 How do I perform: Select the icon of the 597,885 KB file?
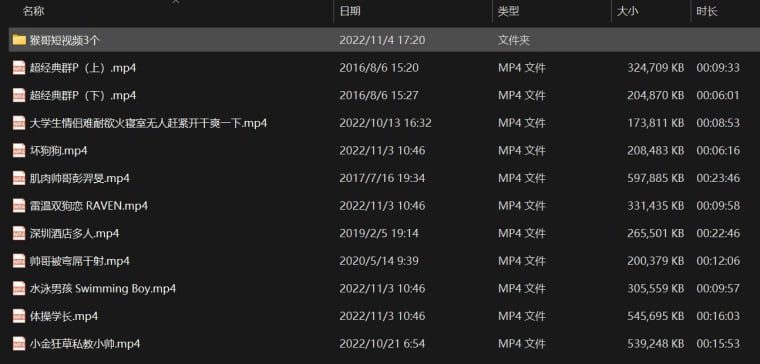[x=19, y=178]
